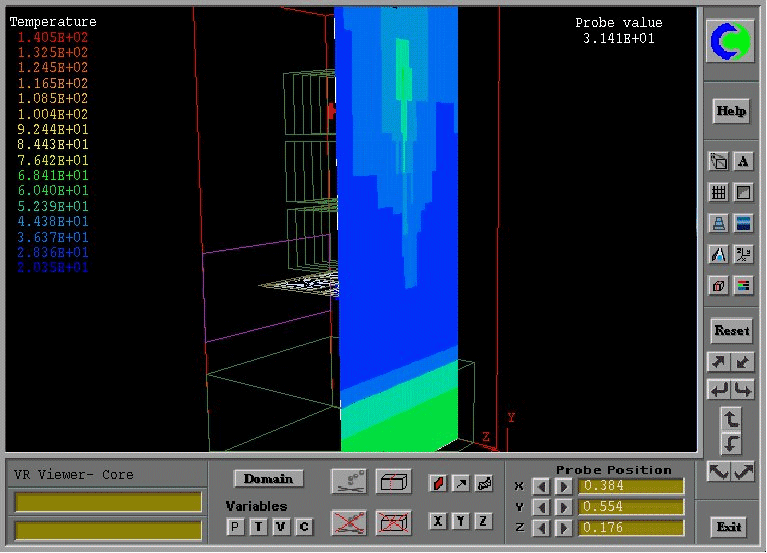Increase probe Z position with right arrow
This screenshot has height=553, width=767.
(x=563, y=528)
